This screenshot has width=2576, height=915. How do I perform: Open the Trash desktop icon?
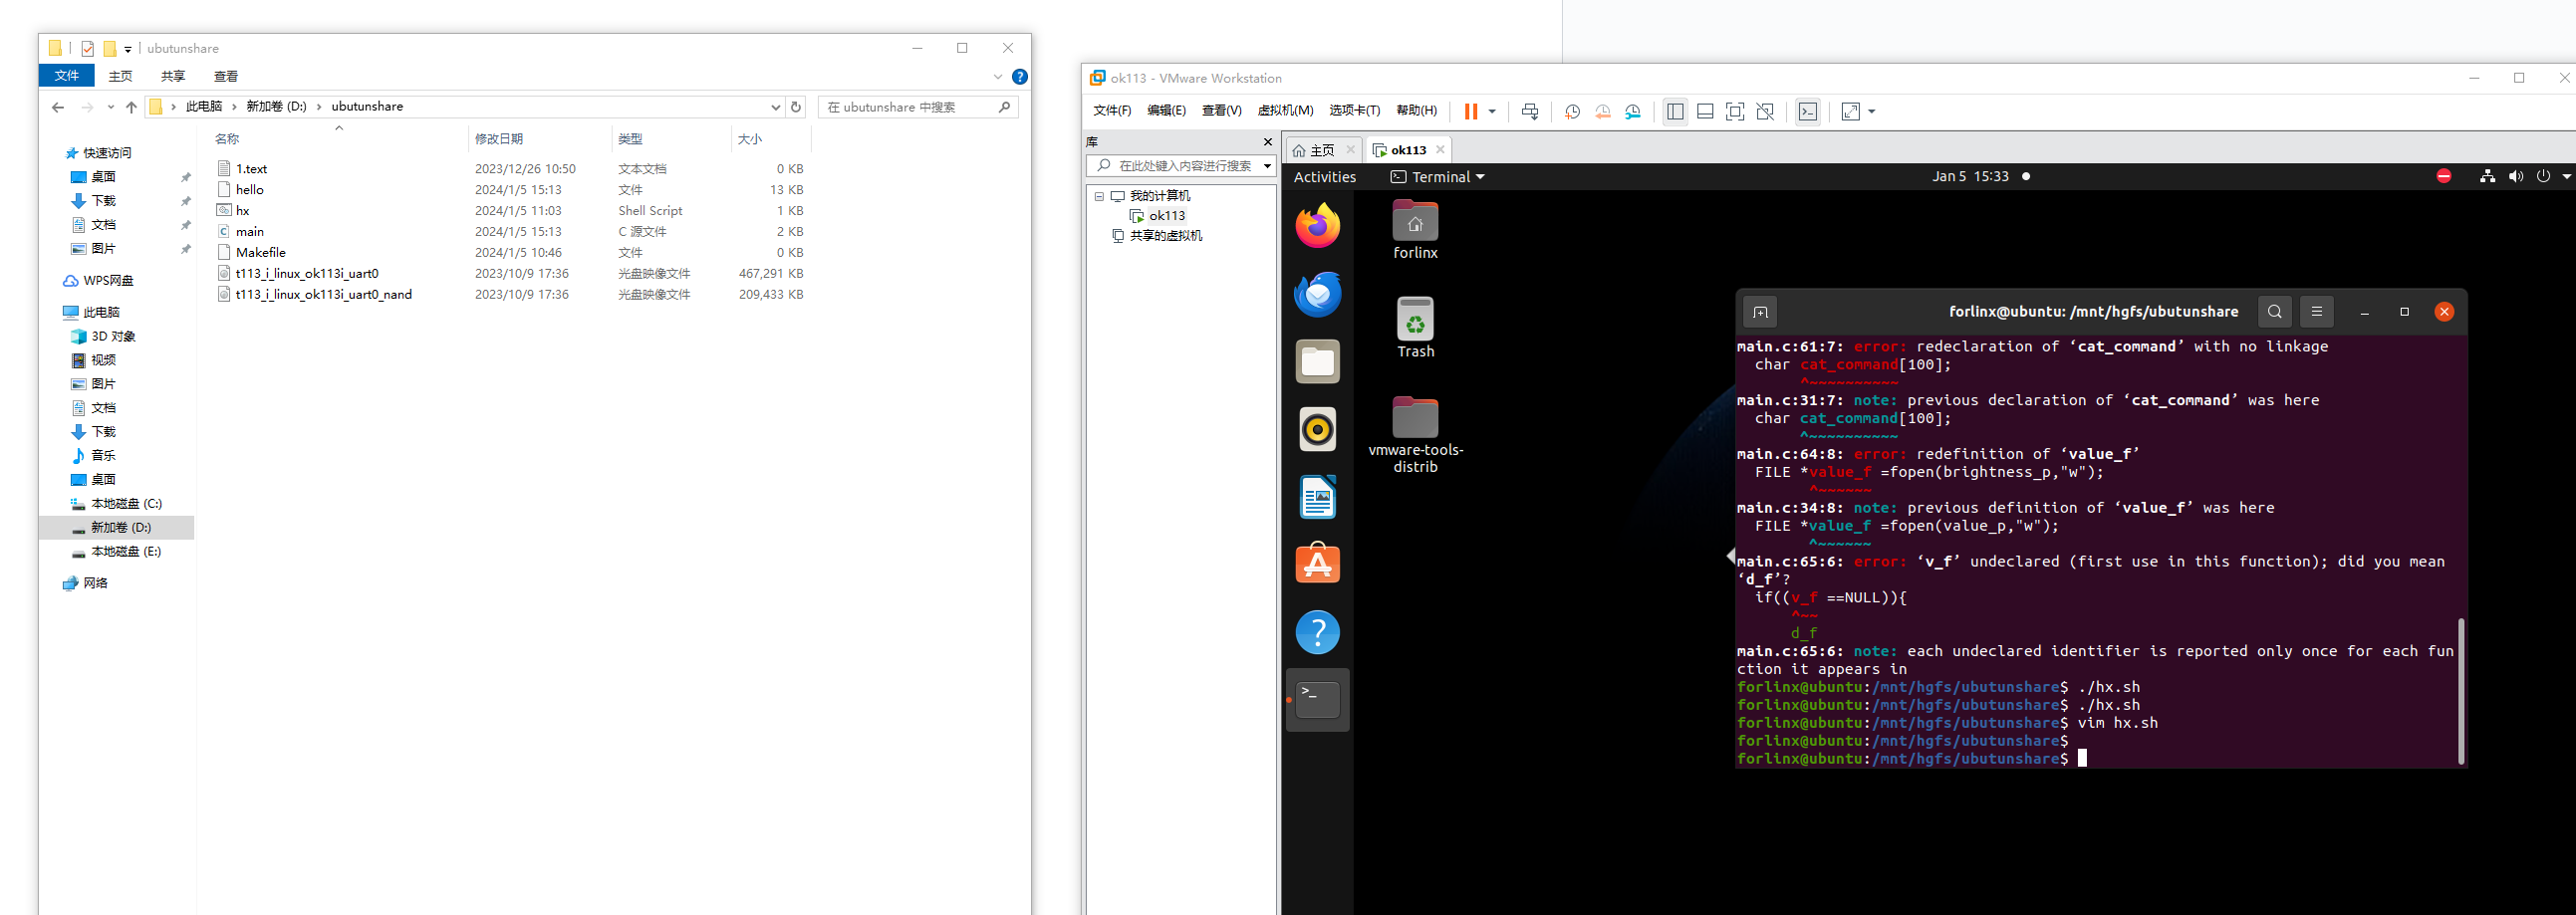(x=1415, y=327)
